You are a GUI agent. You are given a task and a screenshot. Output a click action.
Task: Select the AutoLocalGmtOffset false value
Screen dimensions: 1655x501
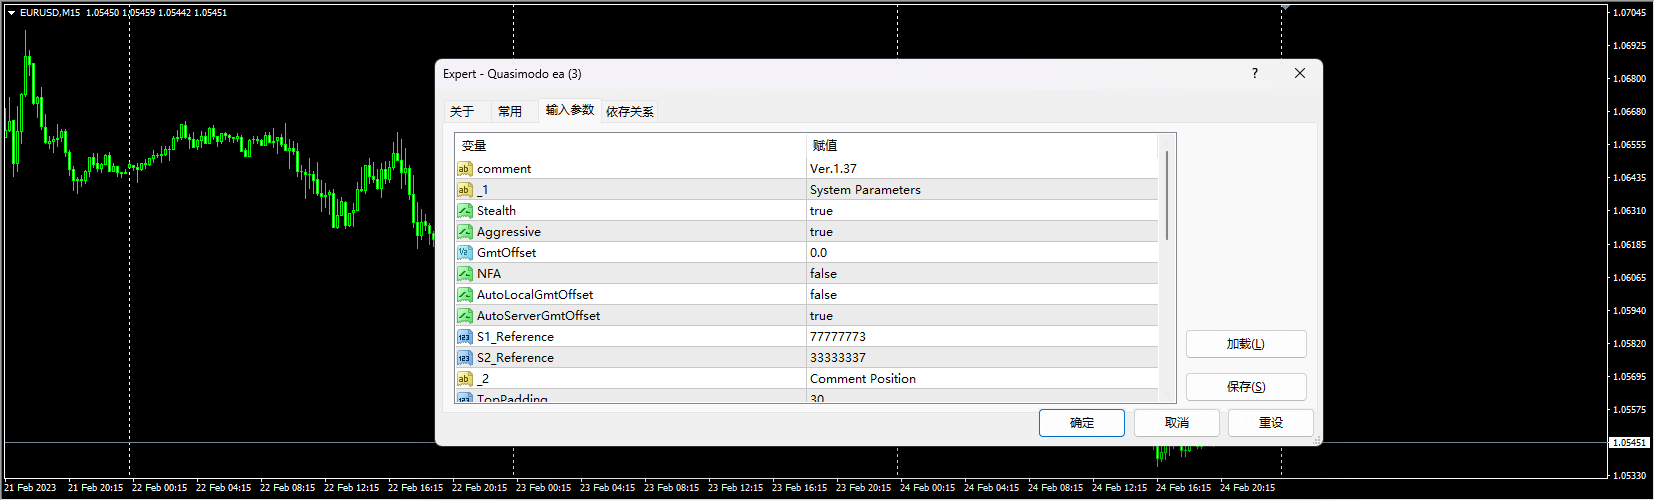point(823,295)
